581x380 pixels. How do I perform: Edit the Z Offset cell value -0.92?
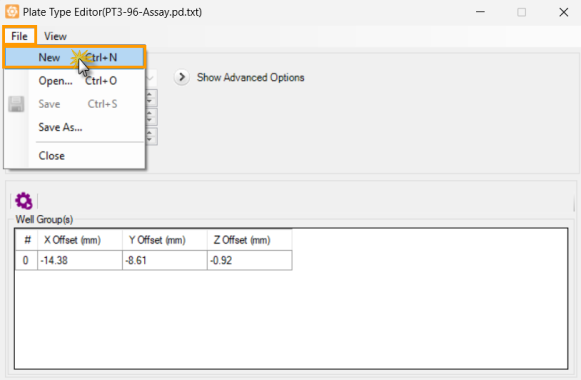tap(249, 260)
